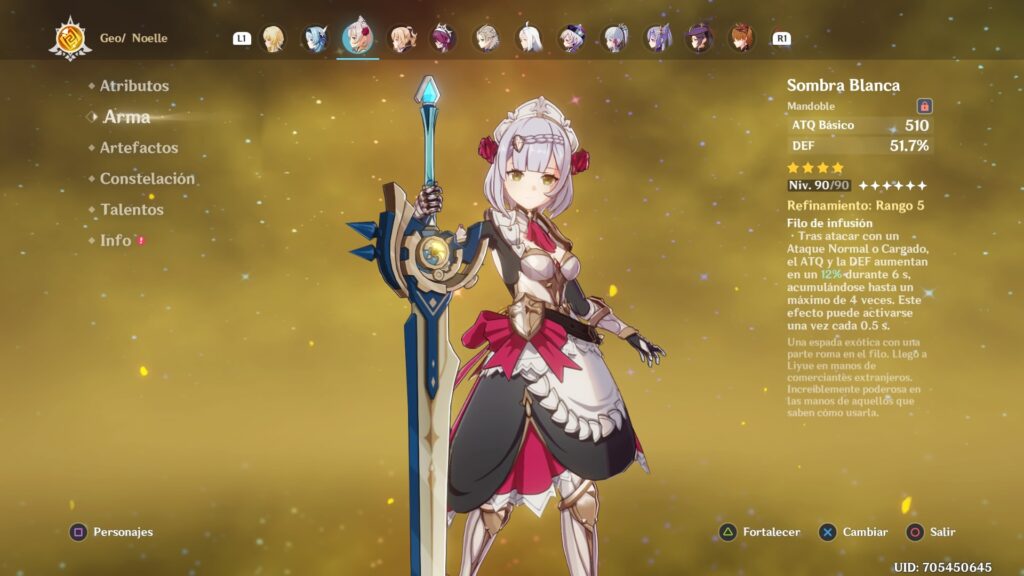Open the Info menu entry

coord(116,241)
